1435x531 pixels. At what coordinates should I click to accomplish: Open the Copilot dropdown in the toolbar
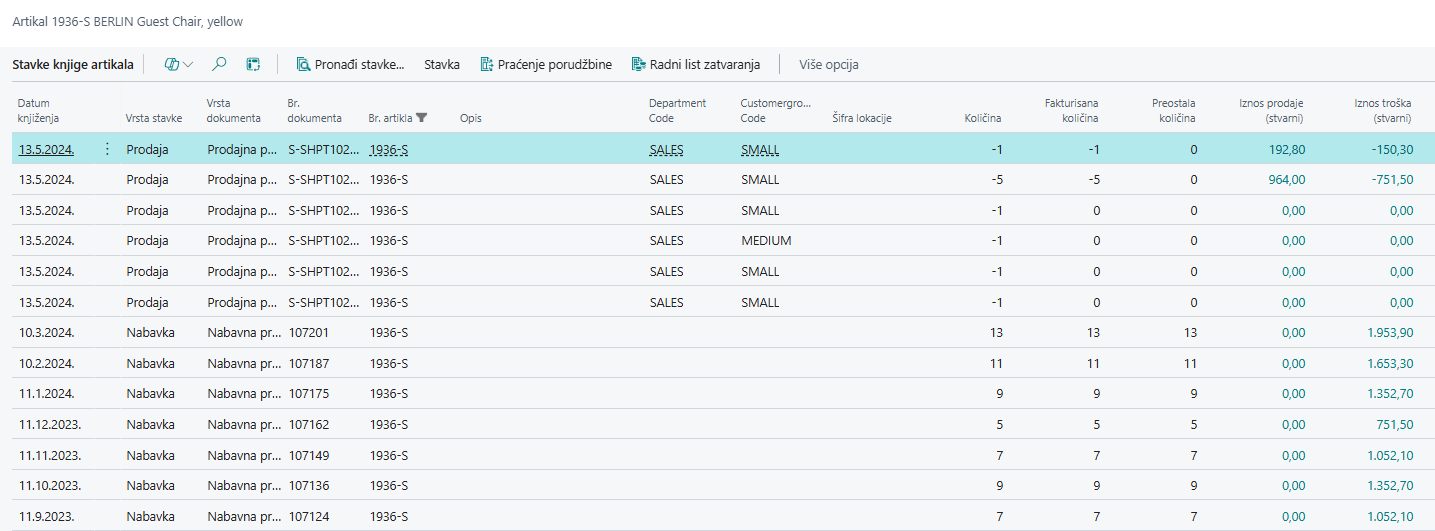(x=178, y=64)
